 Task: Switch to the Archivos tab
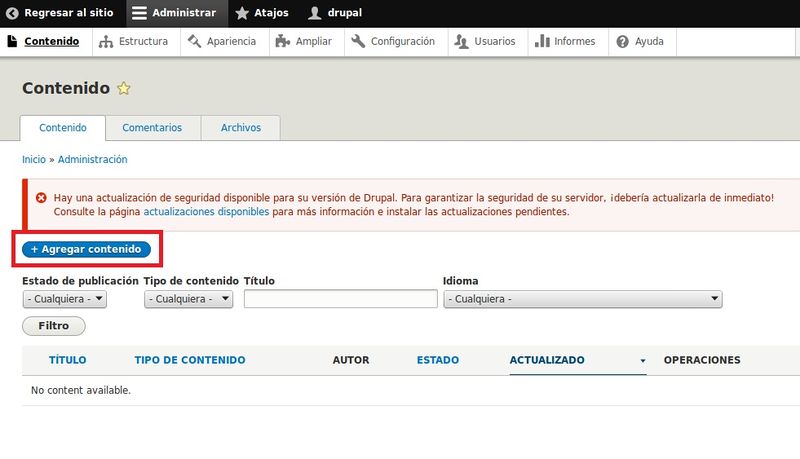click(x=241, y=128)
